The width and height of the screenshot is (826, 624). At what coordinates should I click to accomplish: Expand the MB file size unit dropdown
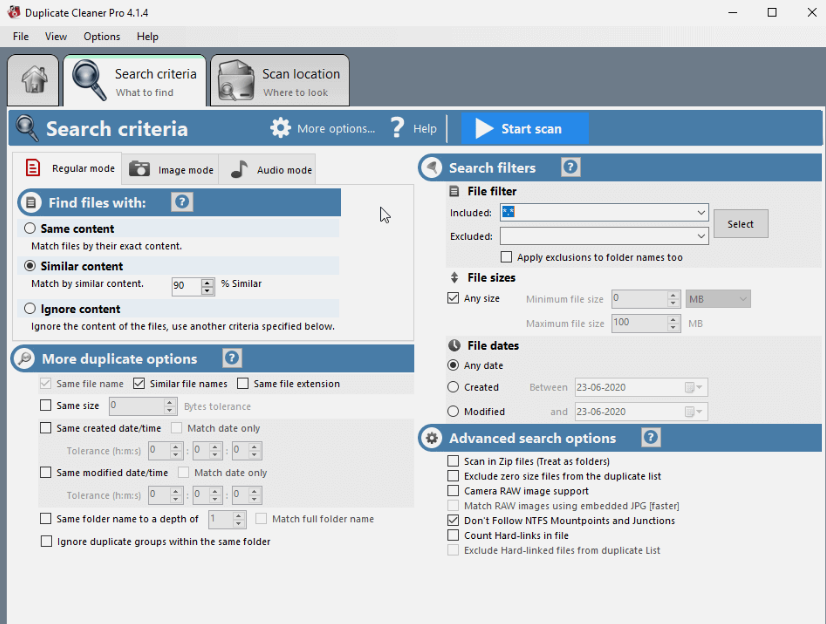tap(742, 299)
